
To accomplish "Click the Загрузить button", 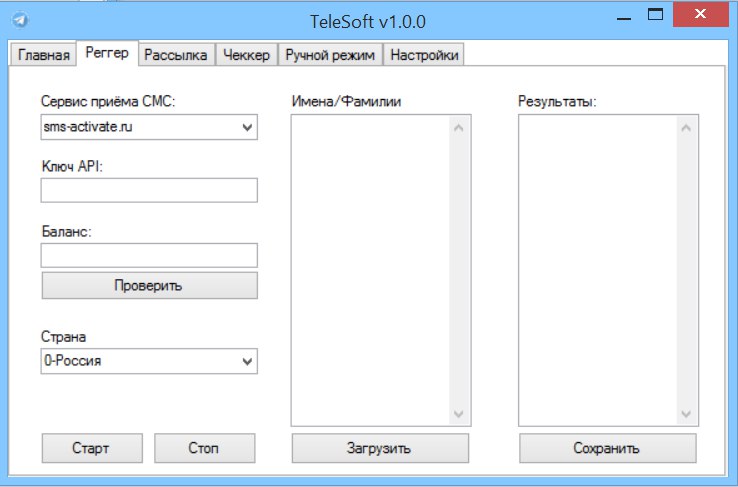I will [379, 447].
